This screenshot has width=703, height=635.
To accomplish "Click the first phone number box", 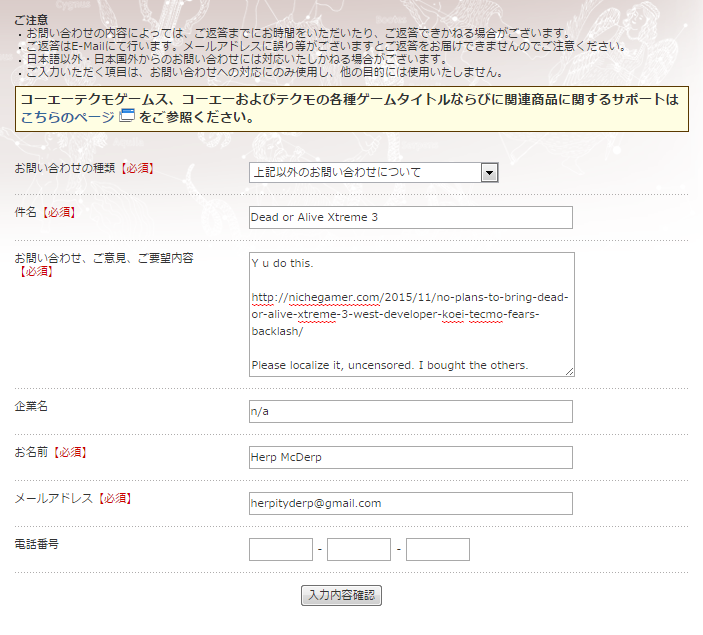I will 281,549.
